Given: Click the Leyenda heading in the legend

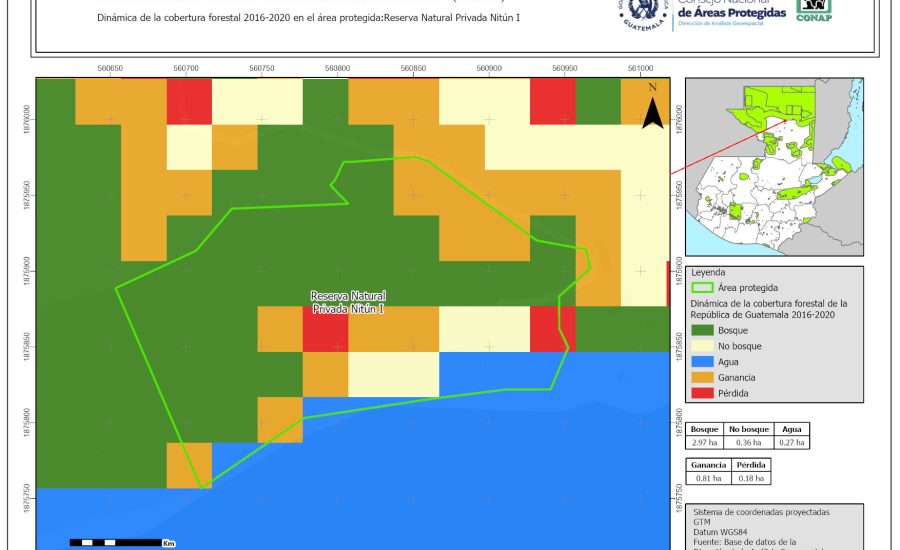Looking at the screenshot, I should point(709,271).
